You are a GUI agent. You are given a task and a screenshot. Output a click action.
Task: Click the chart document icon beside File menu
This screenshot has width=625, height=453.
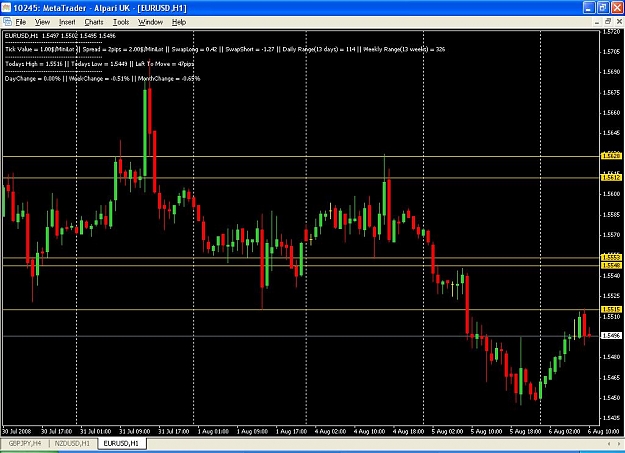(x=7, y=22)
